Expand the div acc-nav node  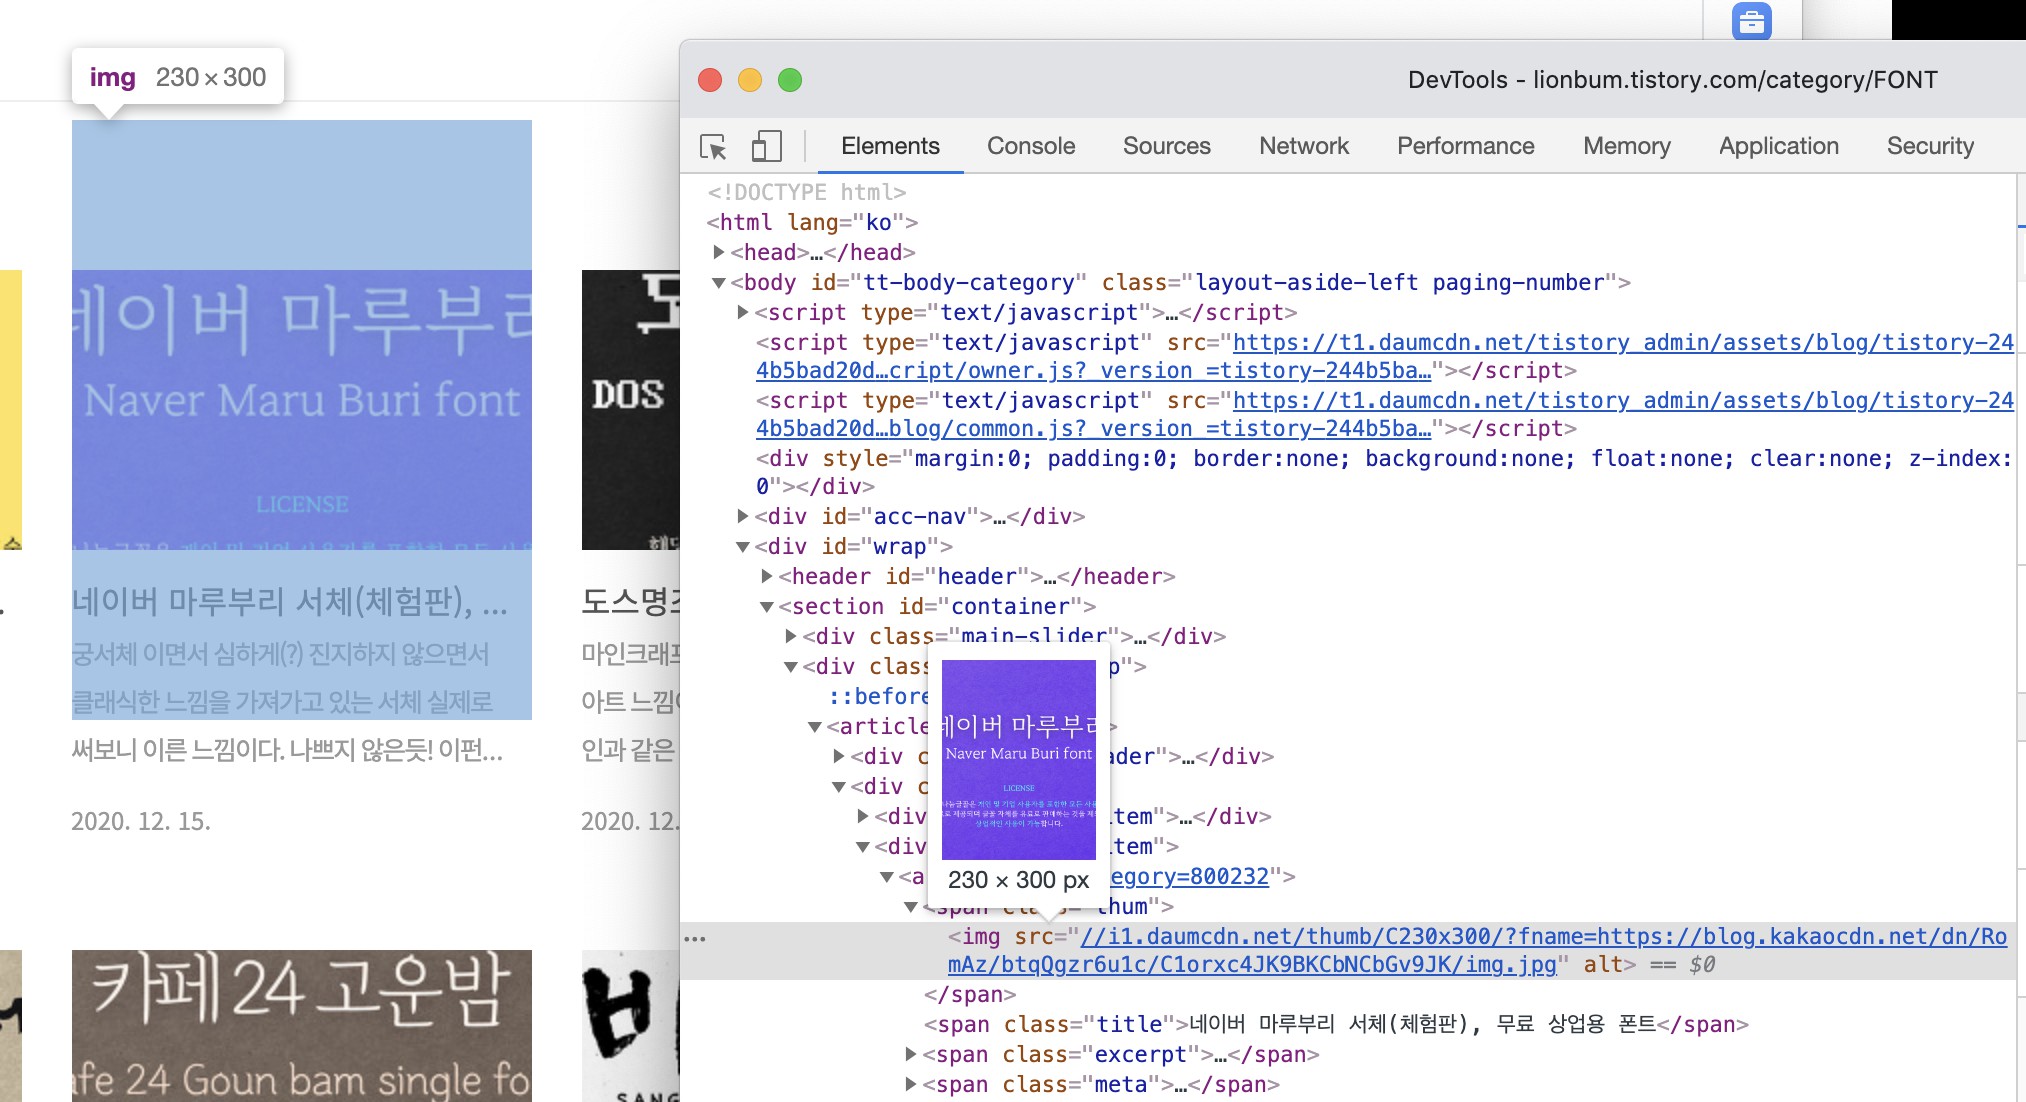click(743, 516)
